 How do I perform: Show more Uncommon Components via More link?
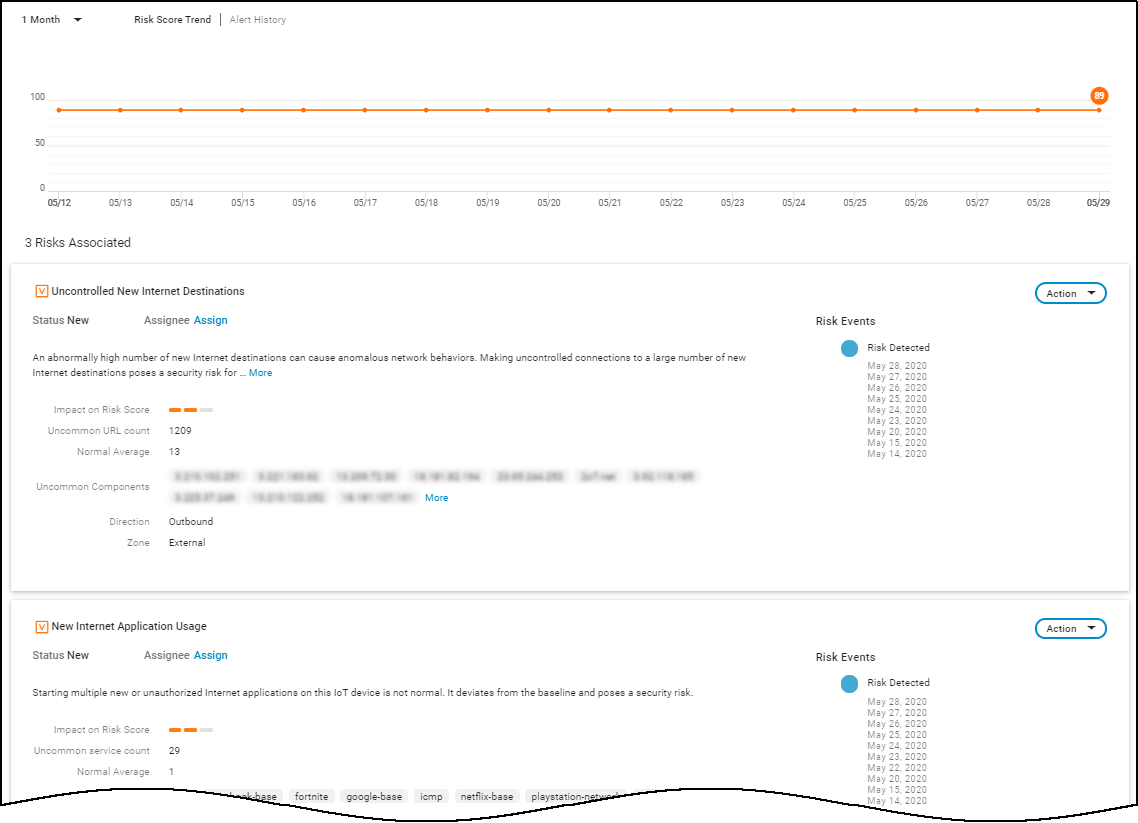436,498
